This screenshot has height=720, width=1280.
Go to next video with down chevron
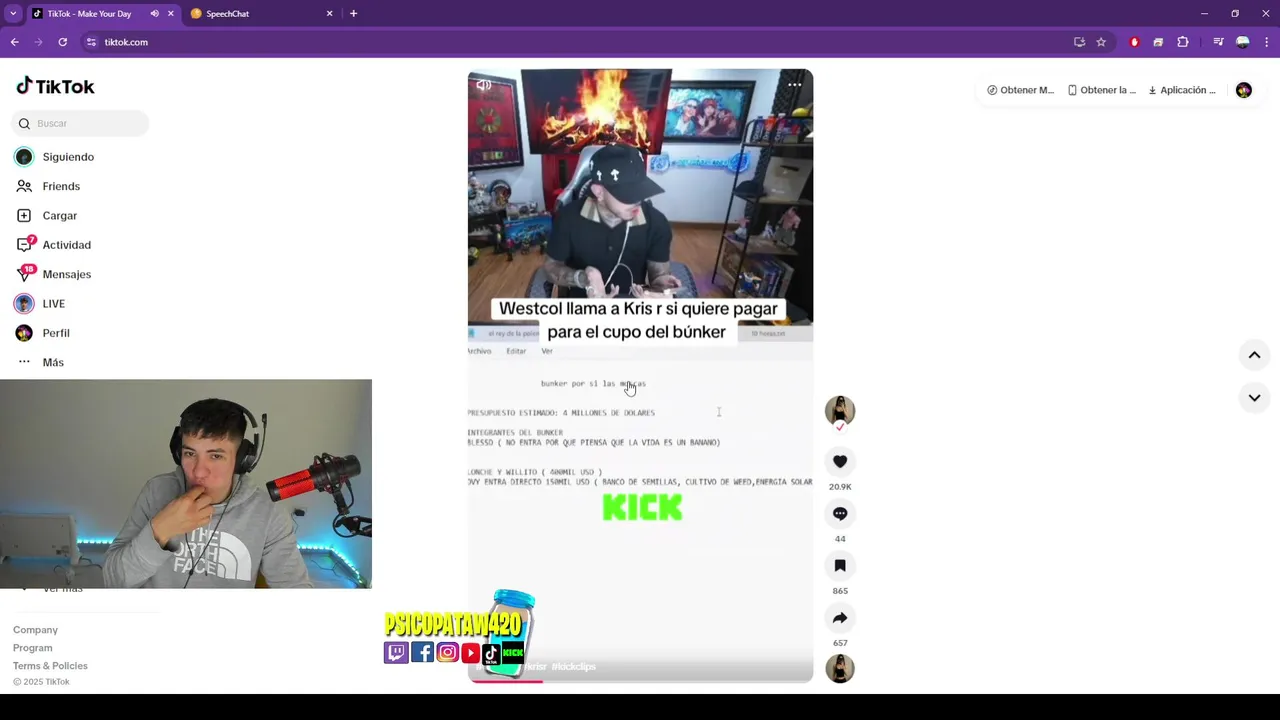1254,397
